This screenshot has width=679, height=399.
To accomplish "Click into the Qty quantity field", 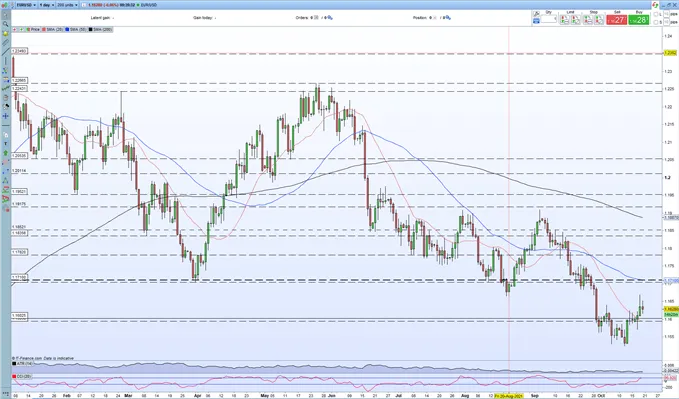I will click(549, 19).
